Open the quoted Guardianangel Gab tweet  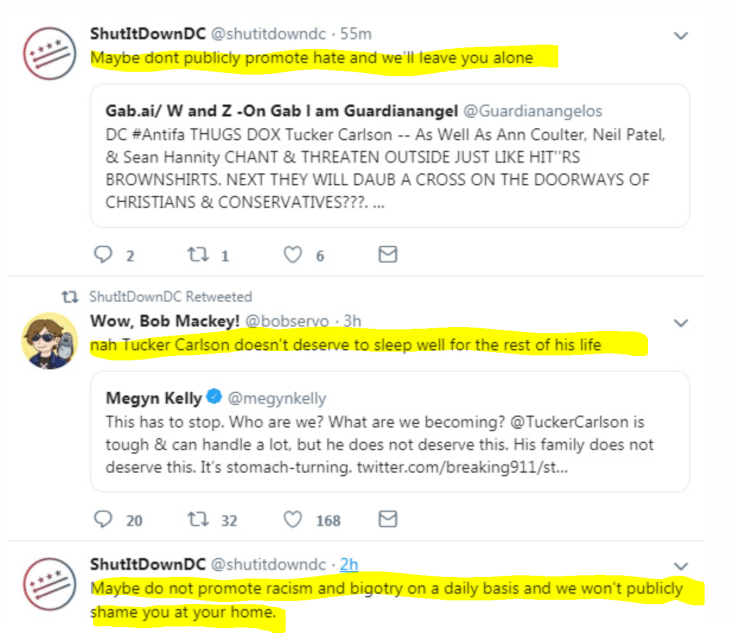point(389,154)
